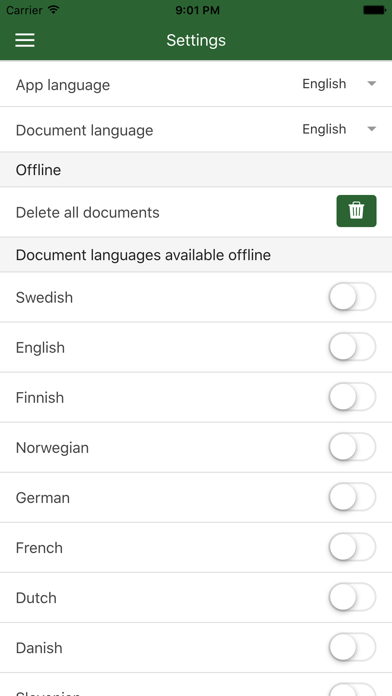This screenshot has width=392, height=696.
Task: Tap the Document language row label
Action: 84,130
